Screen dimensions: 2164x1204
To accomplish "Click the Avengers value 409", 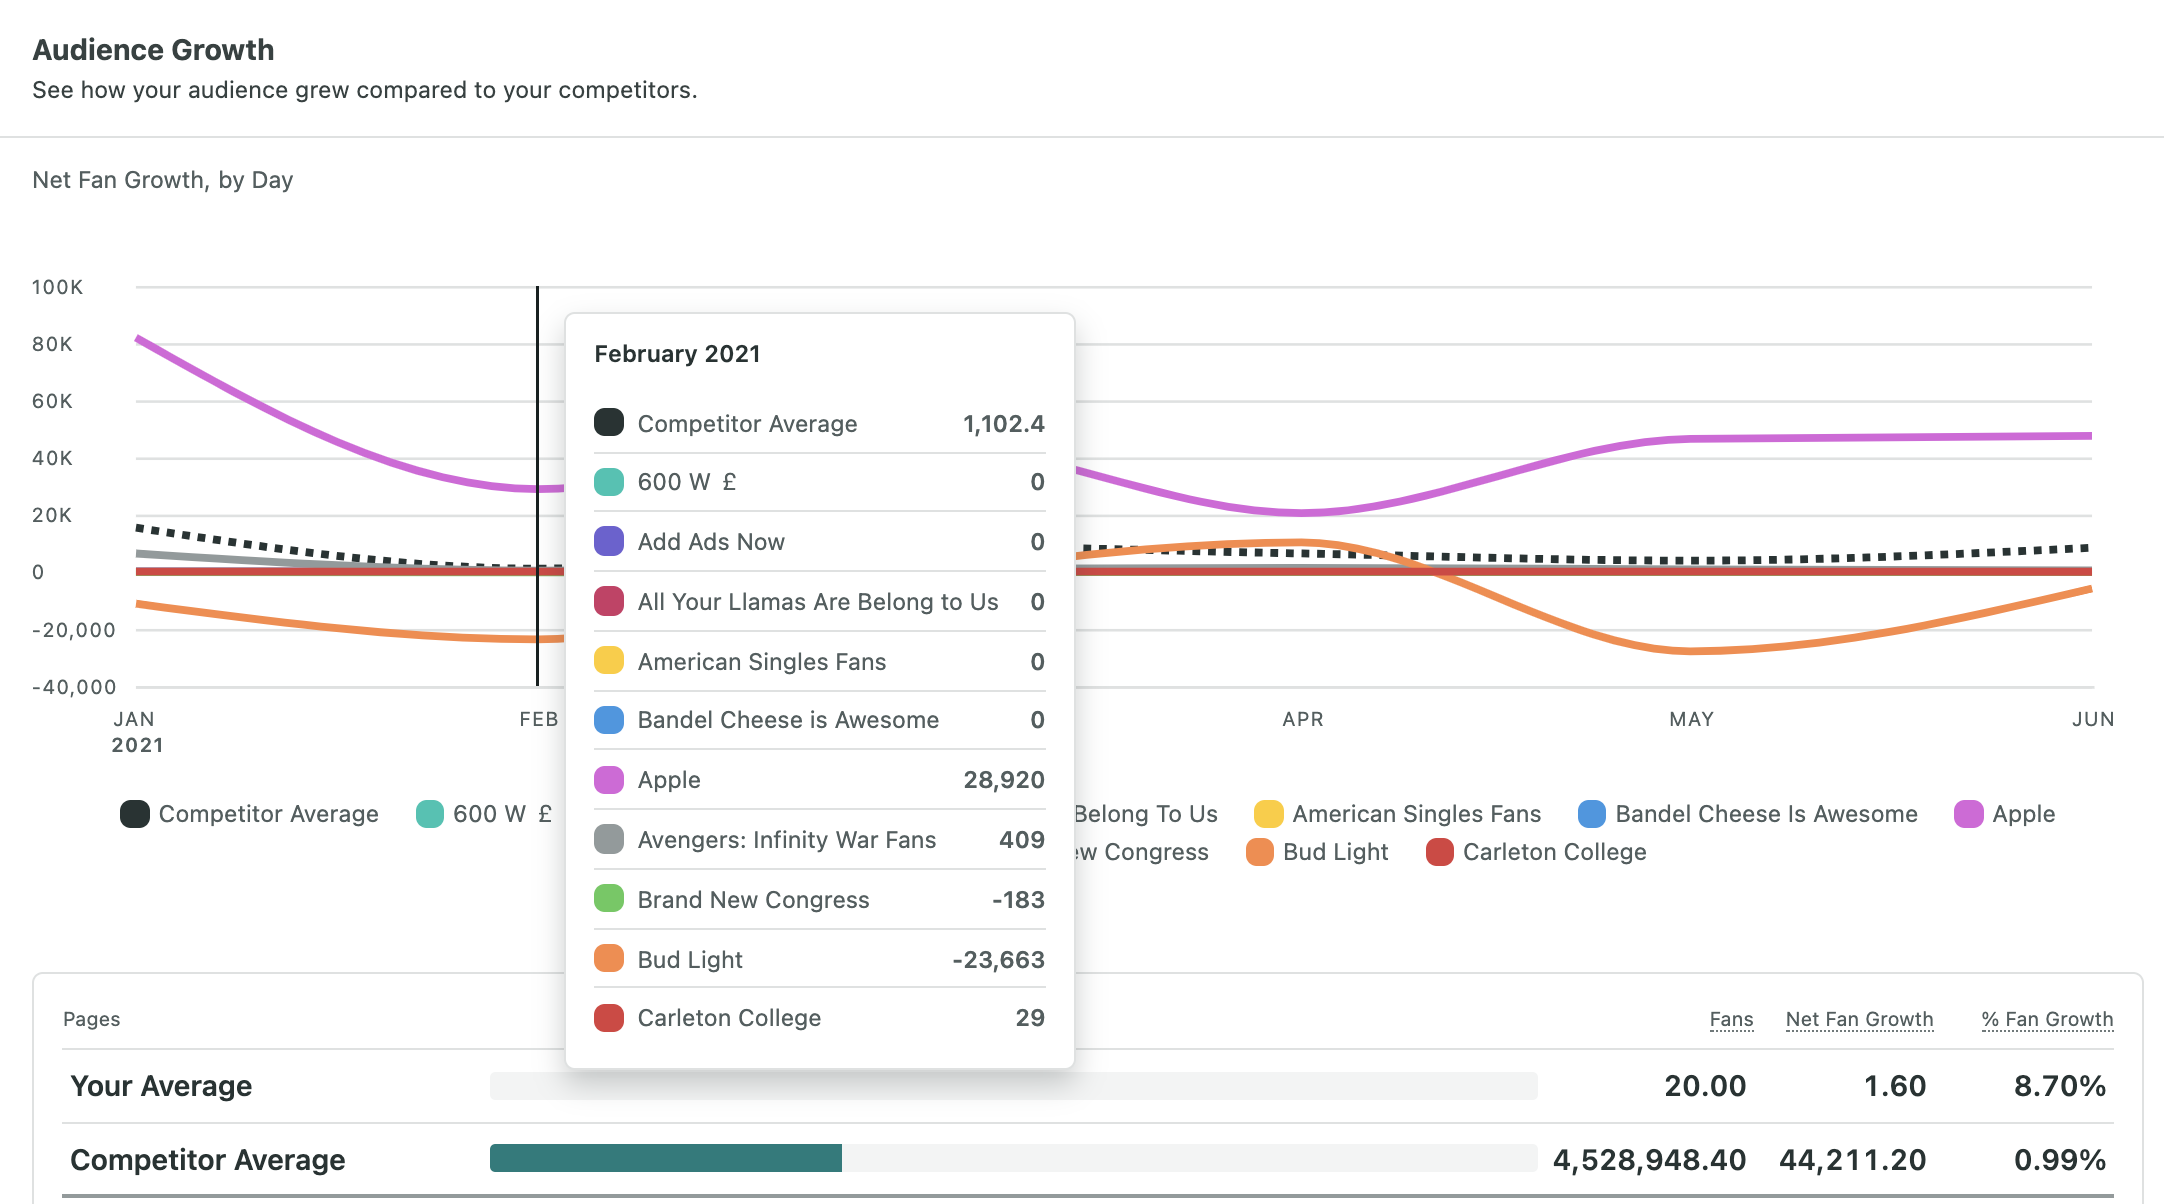I will click(x=1022, y=840).
